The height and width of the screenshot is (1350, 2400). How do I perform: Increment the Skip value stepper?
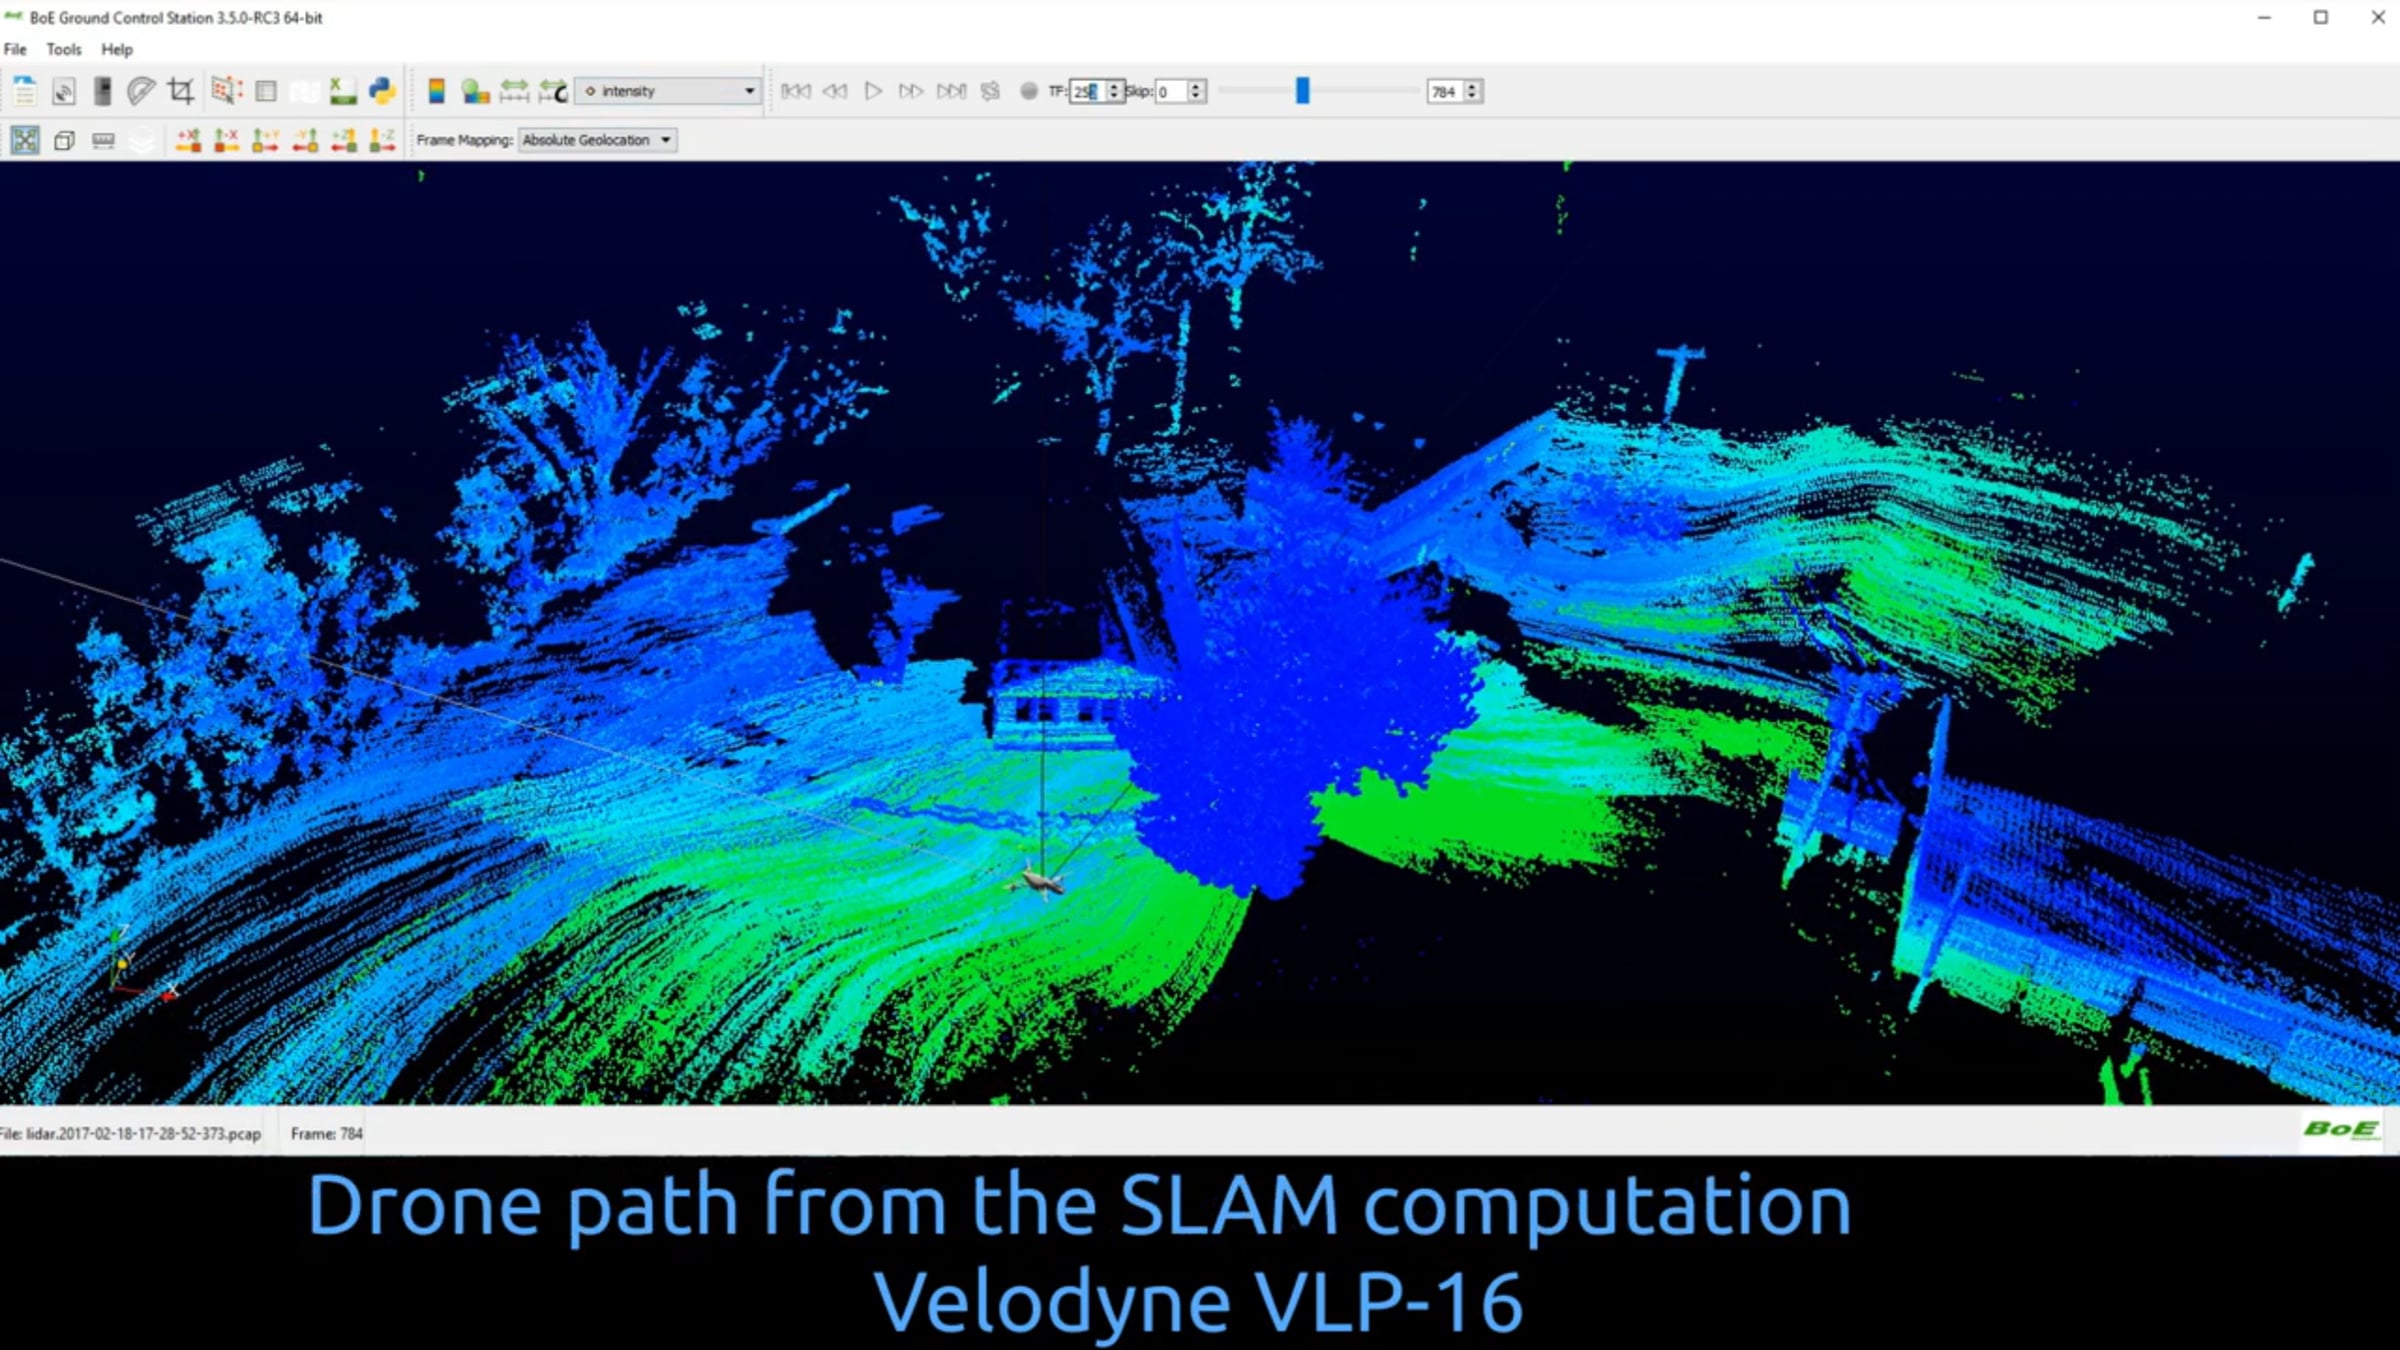pyautogui.click(x=1196, y=86)
